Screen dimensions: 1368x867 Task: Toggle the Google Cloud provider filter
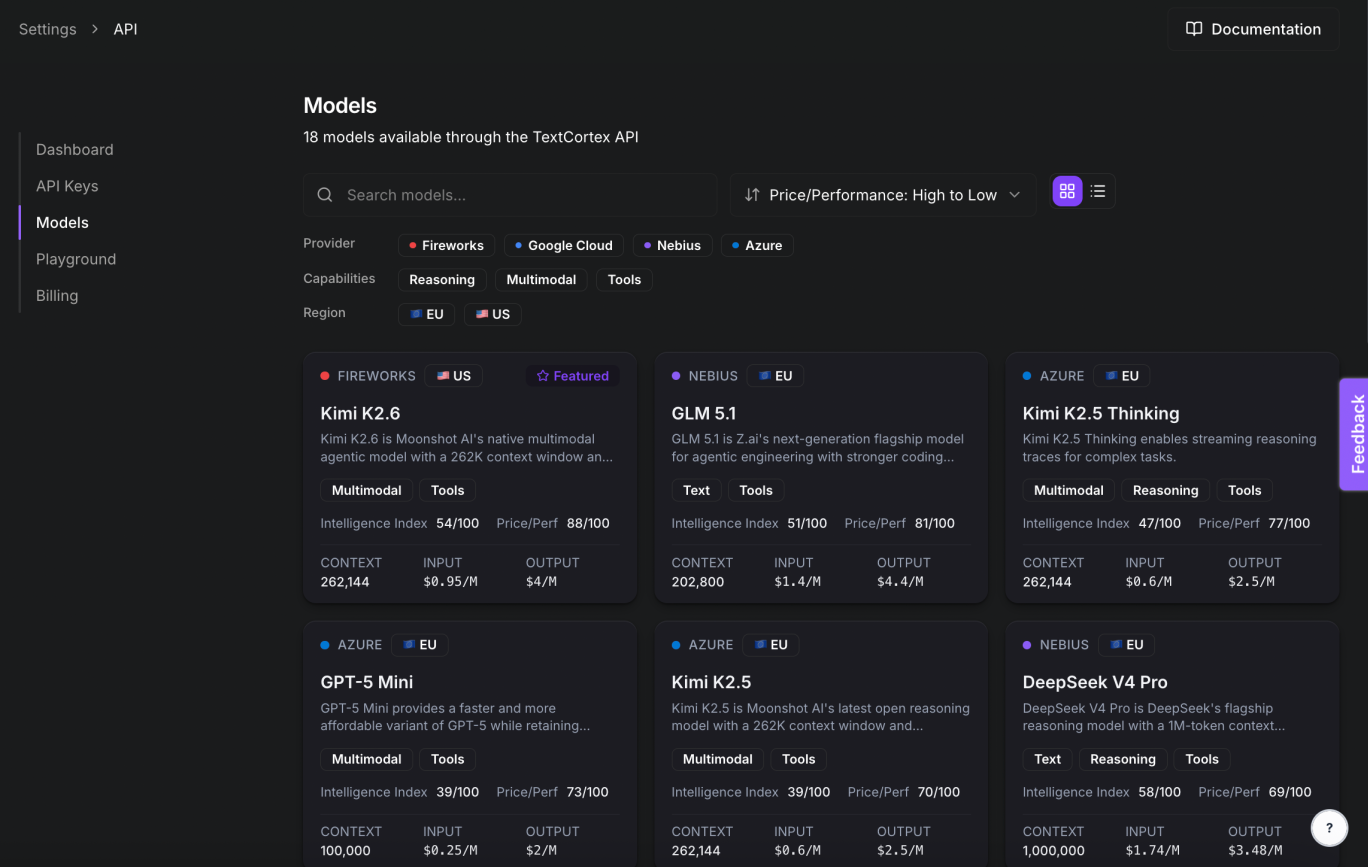point(564,245)
